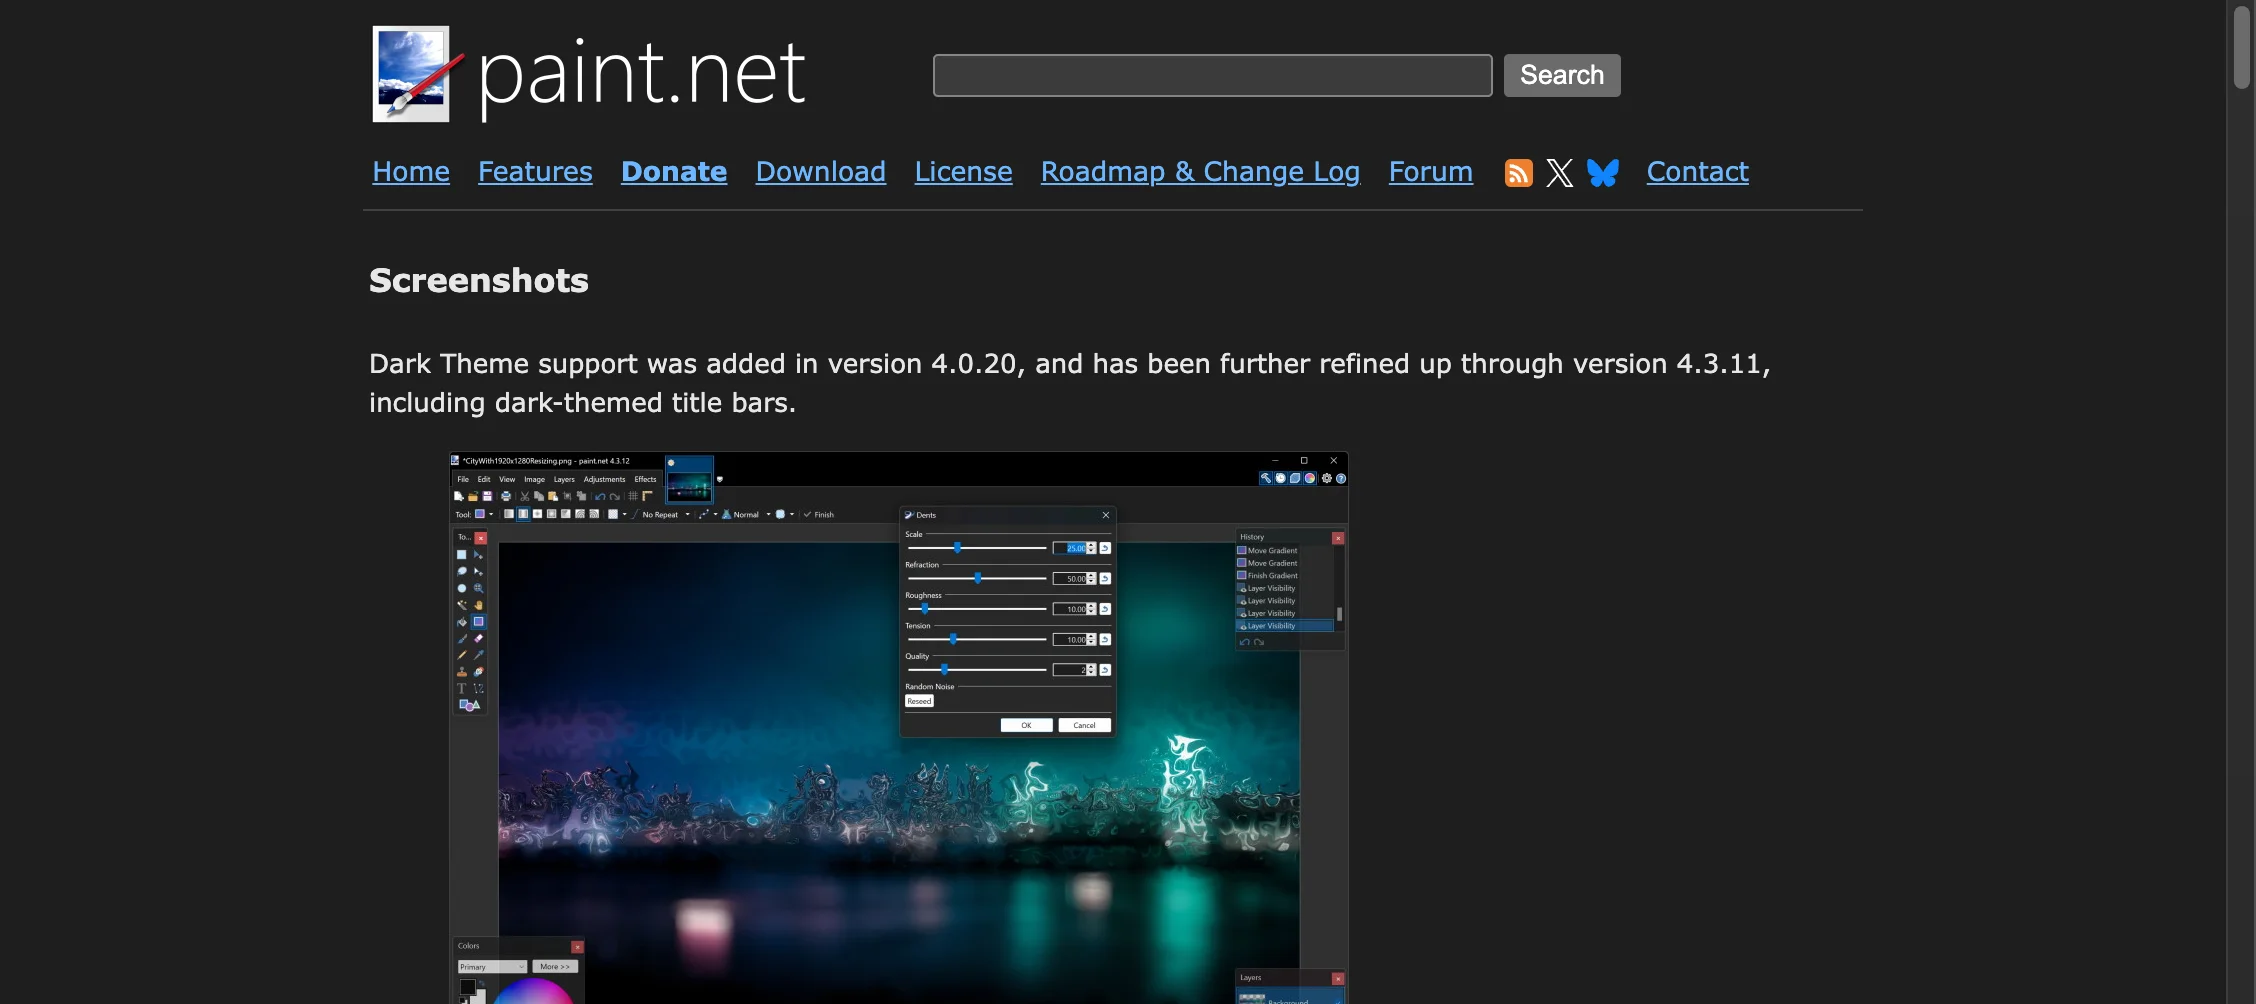Select the Color Picker eyedropper tool
This screenshot has width=2256, height=1004.
click(479, 655)
